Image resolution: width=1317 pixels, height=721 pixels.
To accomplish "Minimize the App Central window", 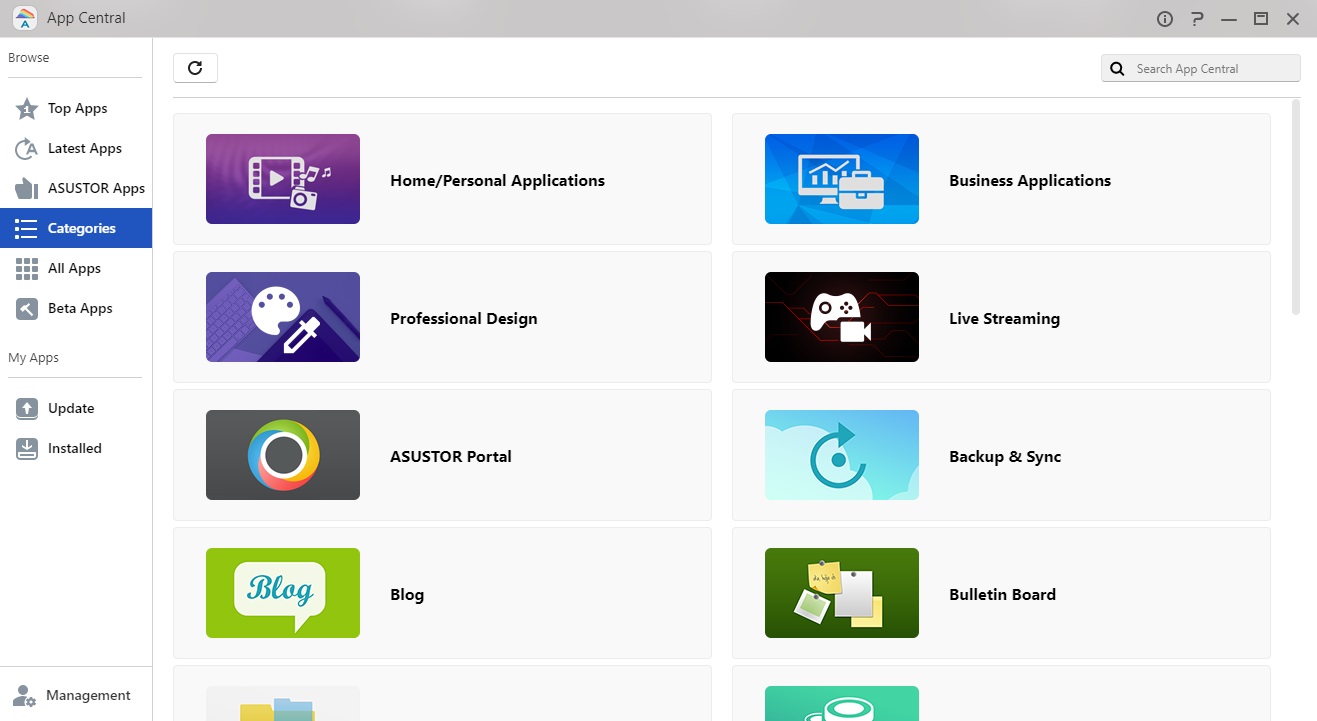I will pyautogui.click(x=1229, y=19).
